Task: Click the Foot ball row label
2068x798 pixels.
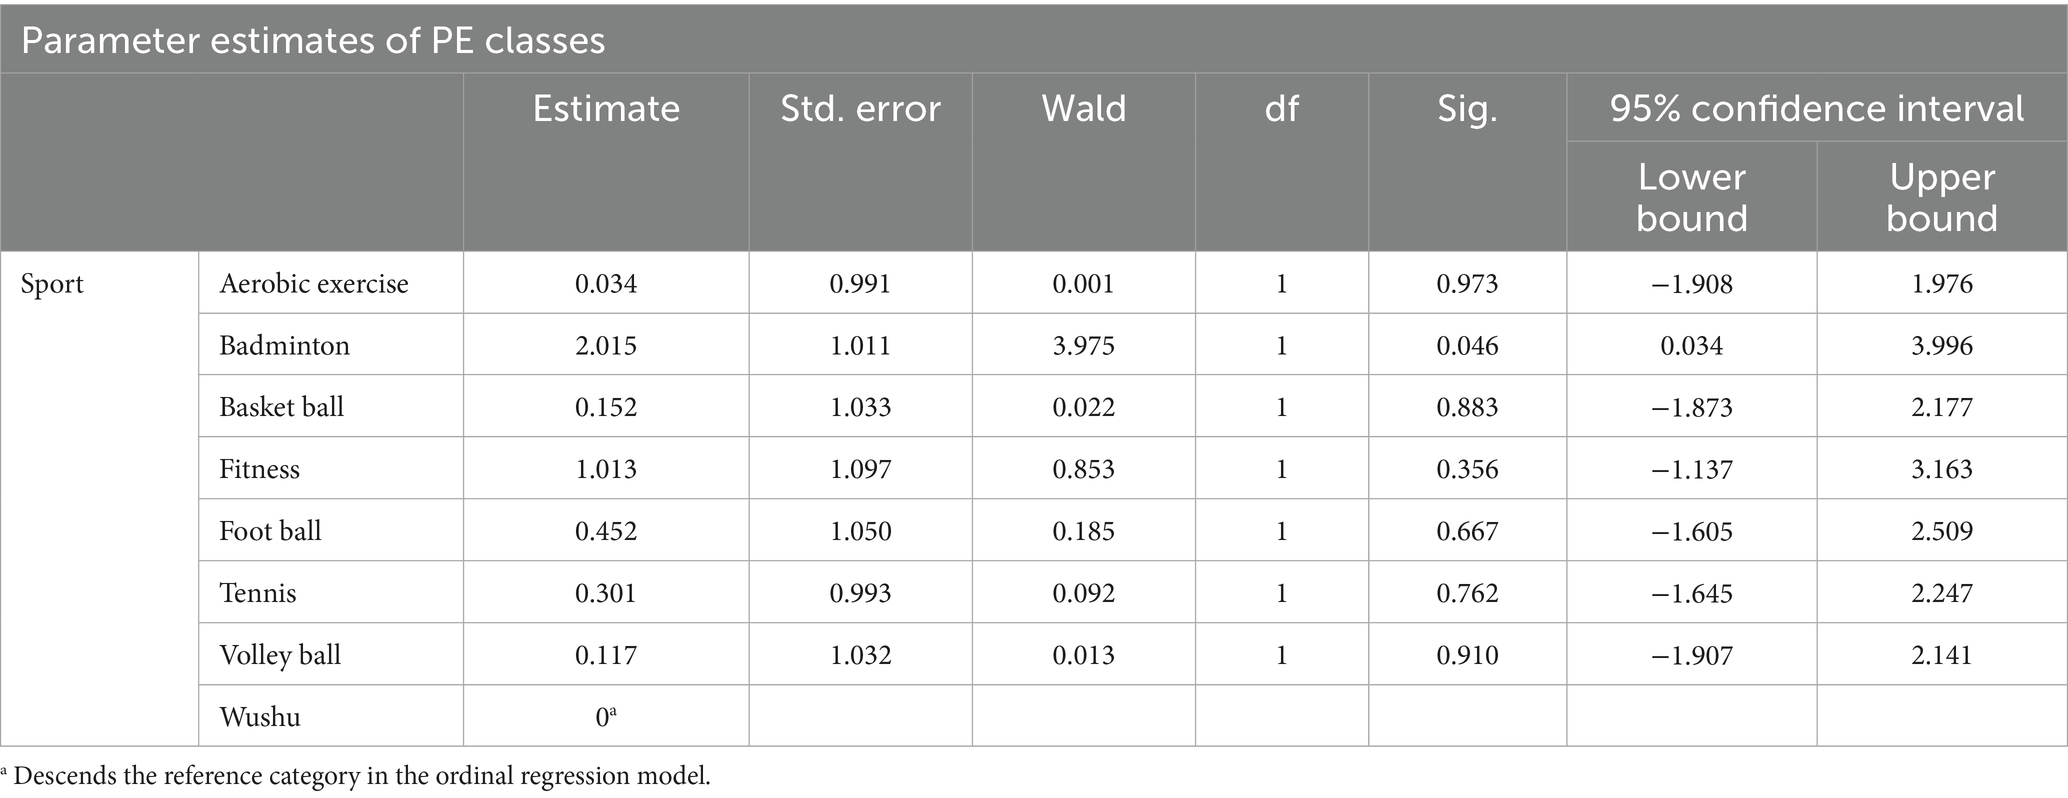Action: click(271, 531)
